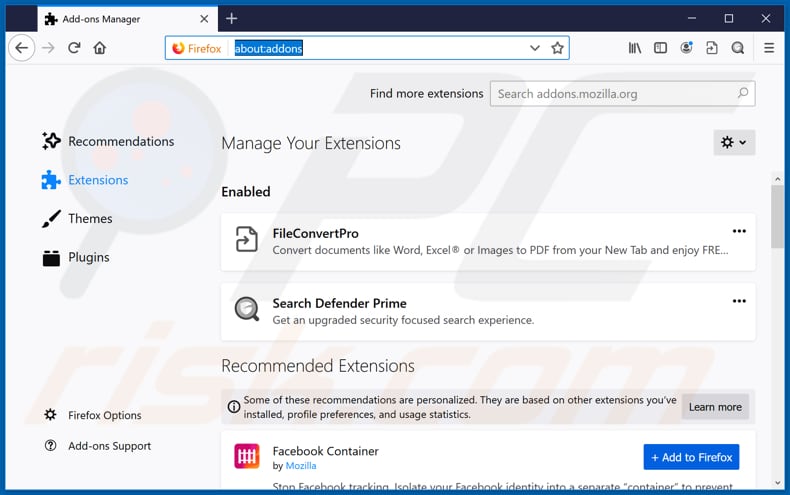The height and width of the screenshot is (495, 790).
Task: Expand the address bar history dropdown arrow
Action: (535, 48)
